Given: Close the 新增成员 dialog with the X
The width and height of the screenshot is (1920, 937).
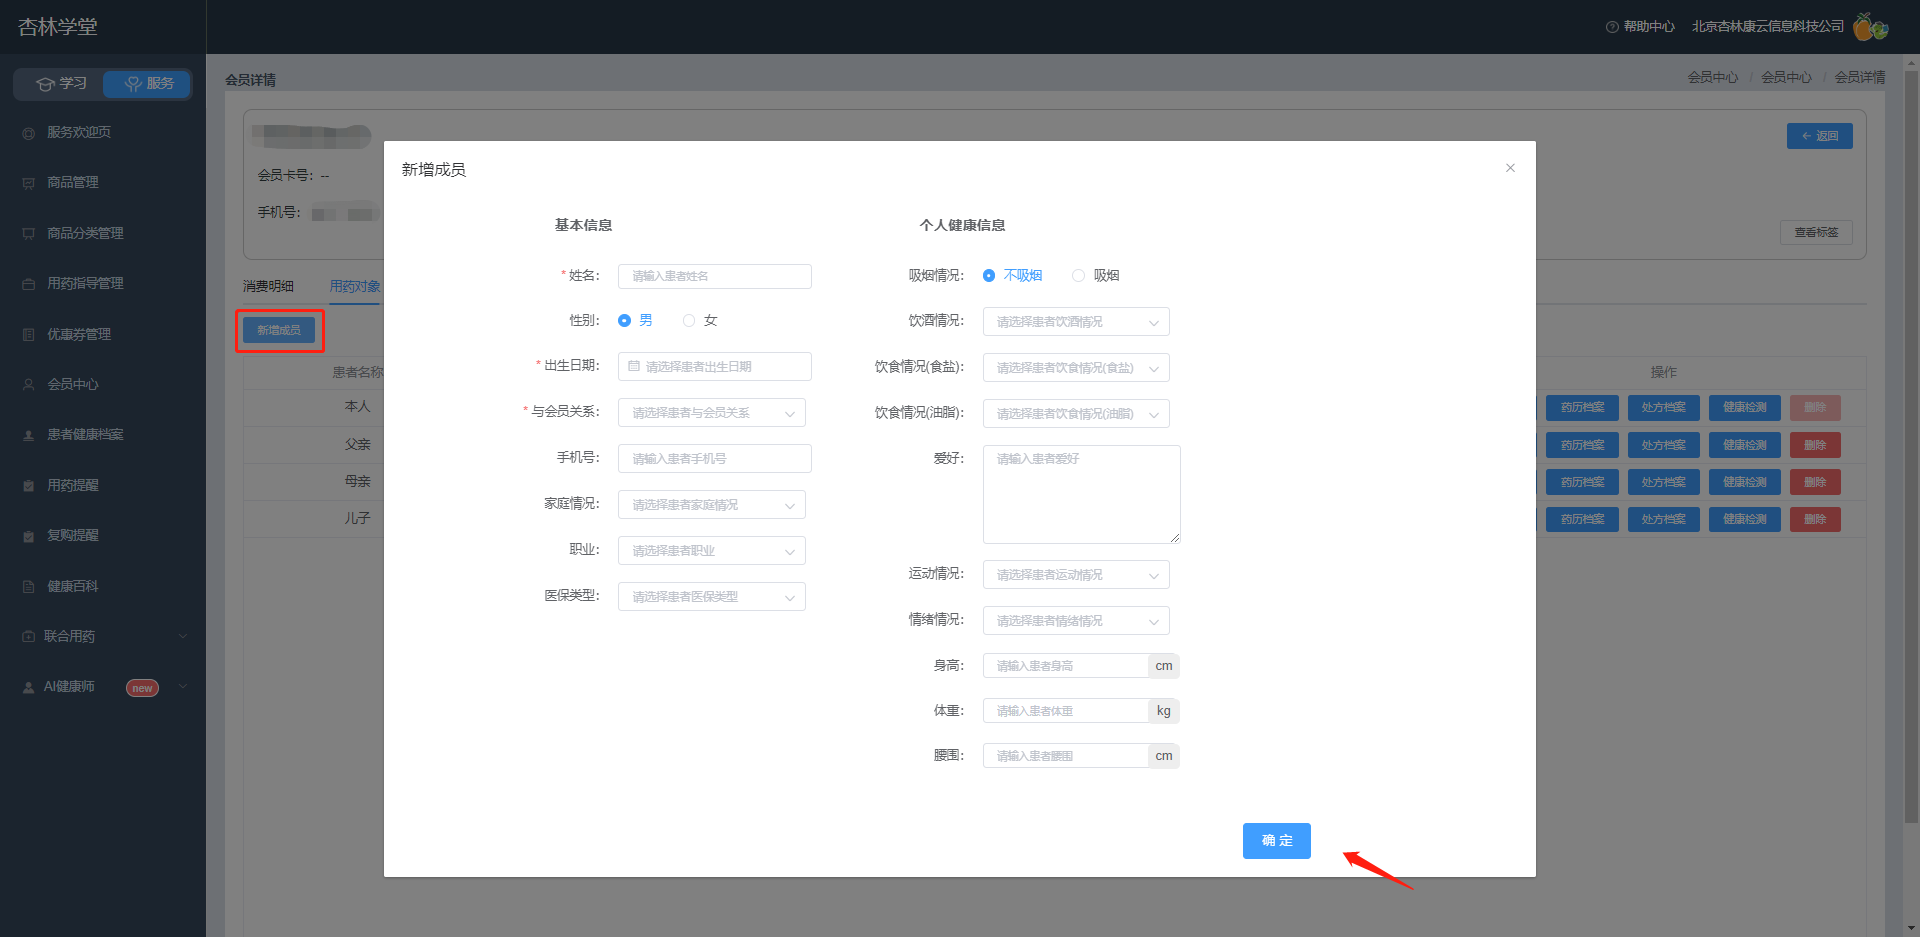Looking at the screenshot, I should click(1510, 168).
